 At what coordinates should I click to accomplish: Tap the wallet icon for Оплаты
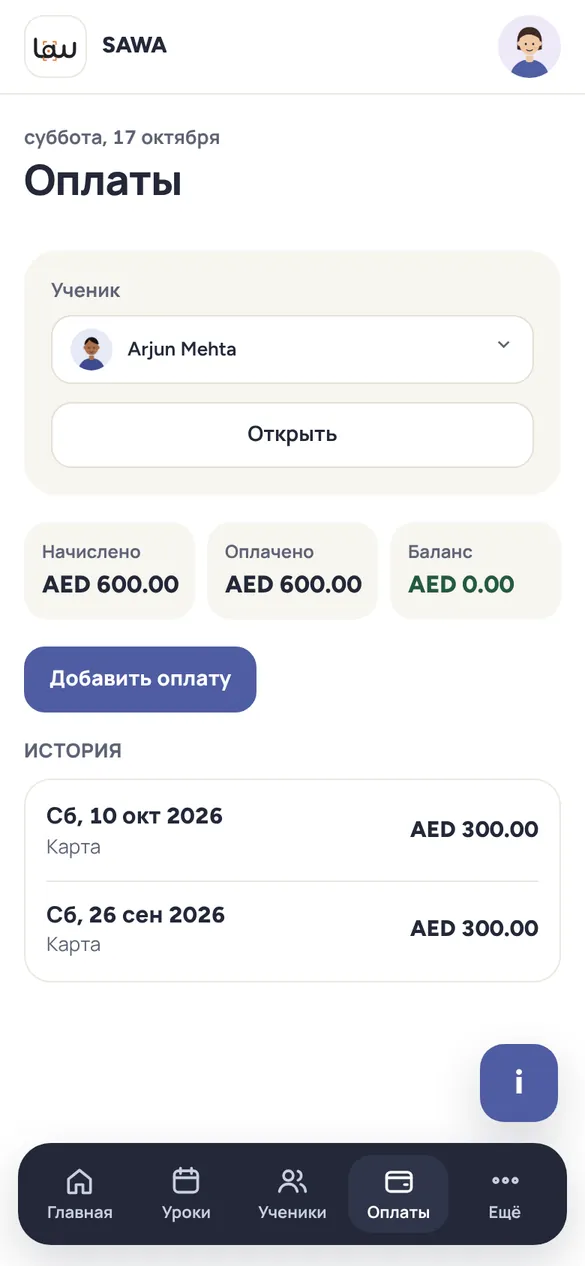398,1181
